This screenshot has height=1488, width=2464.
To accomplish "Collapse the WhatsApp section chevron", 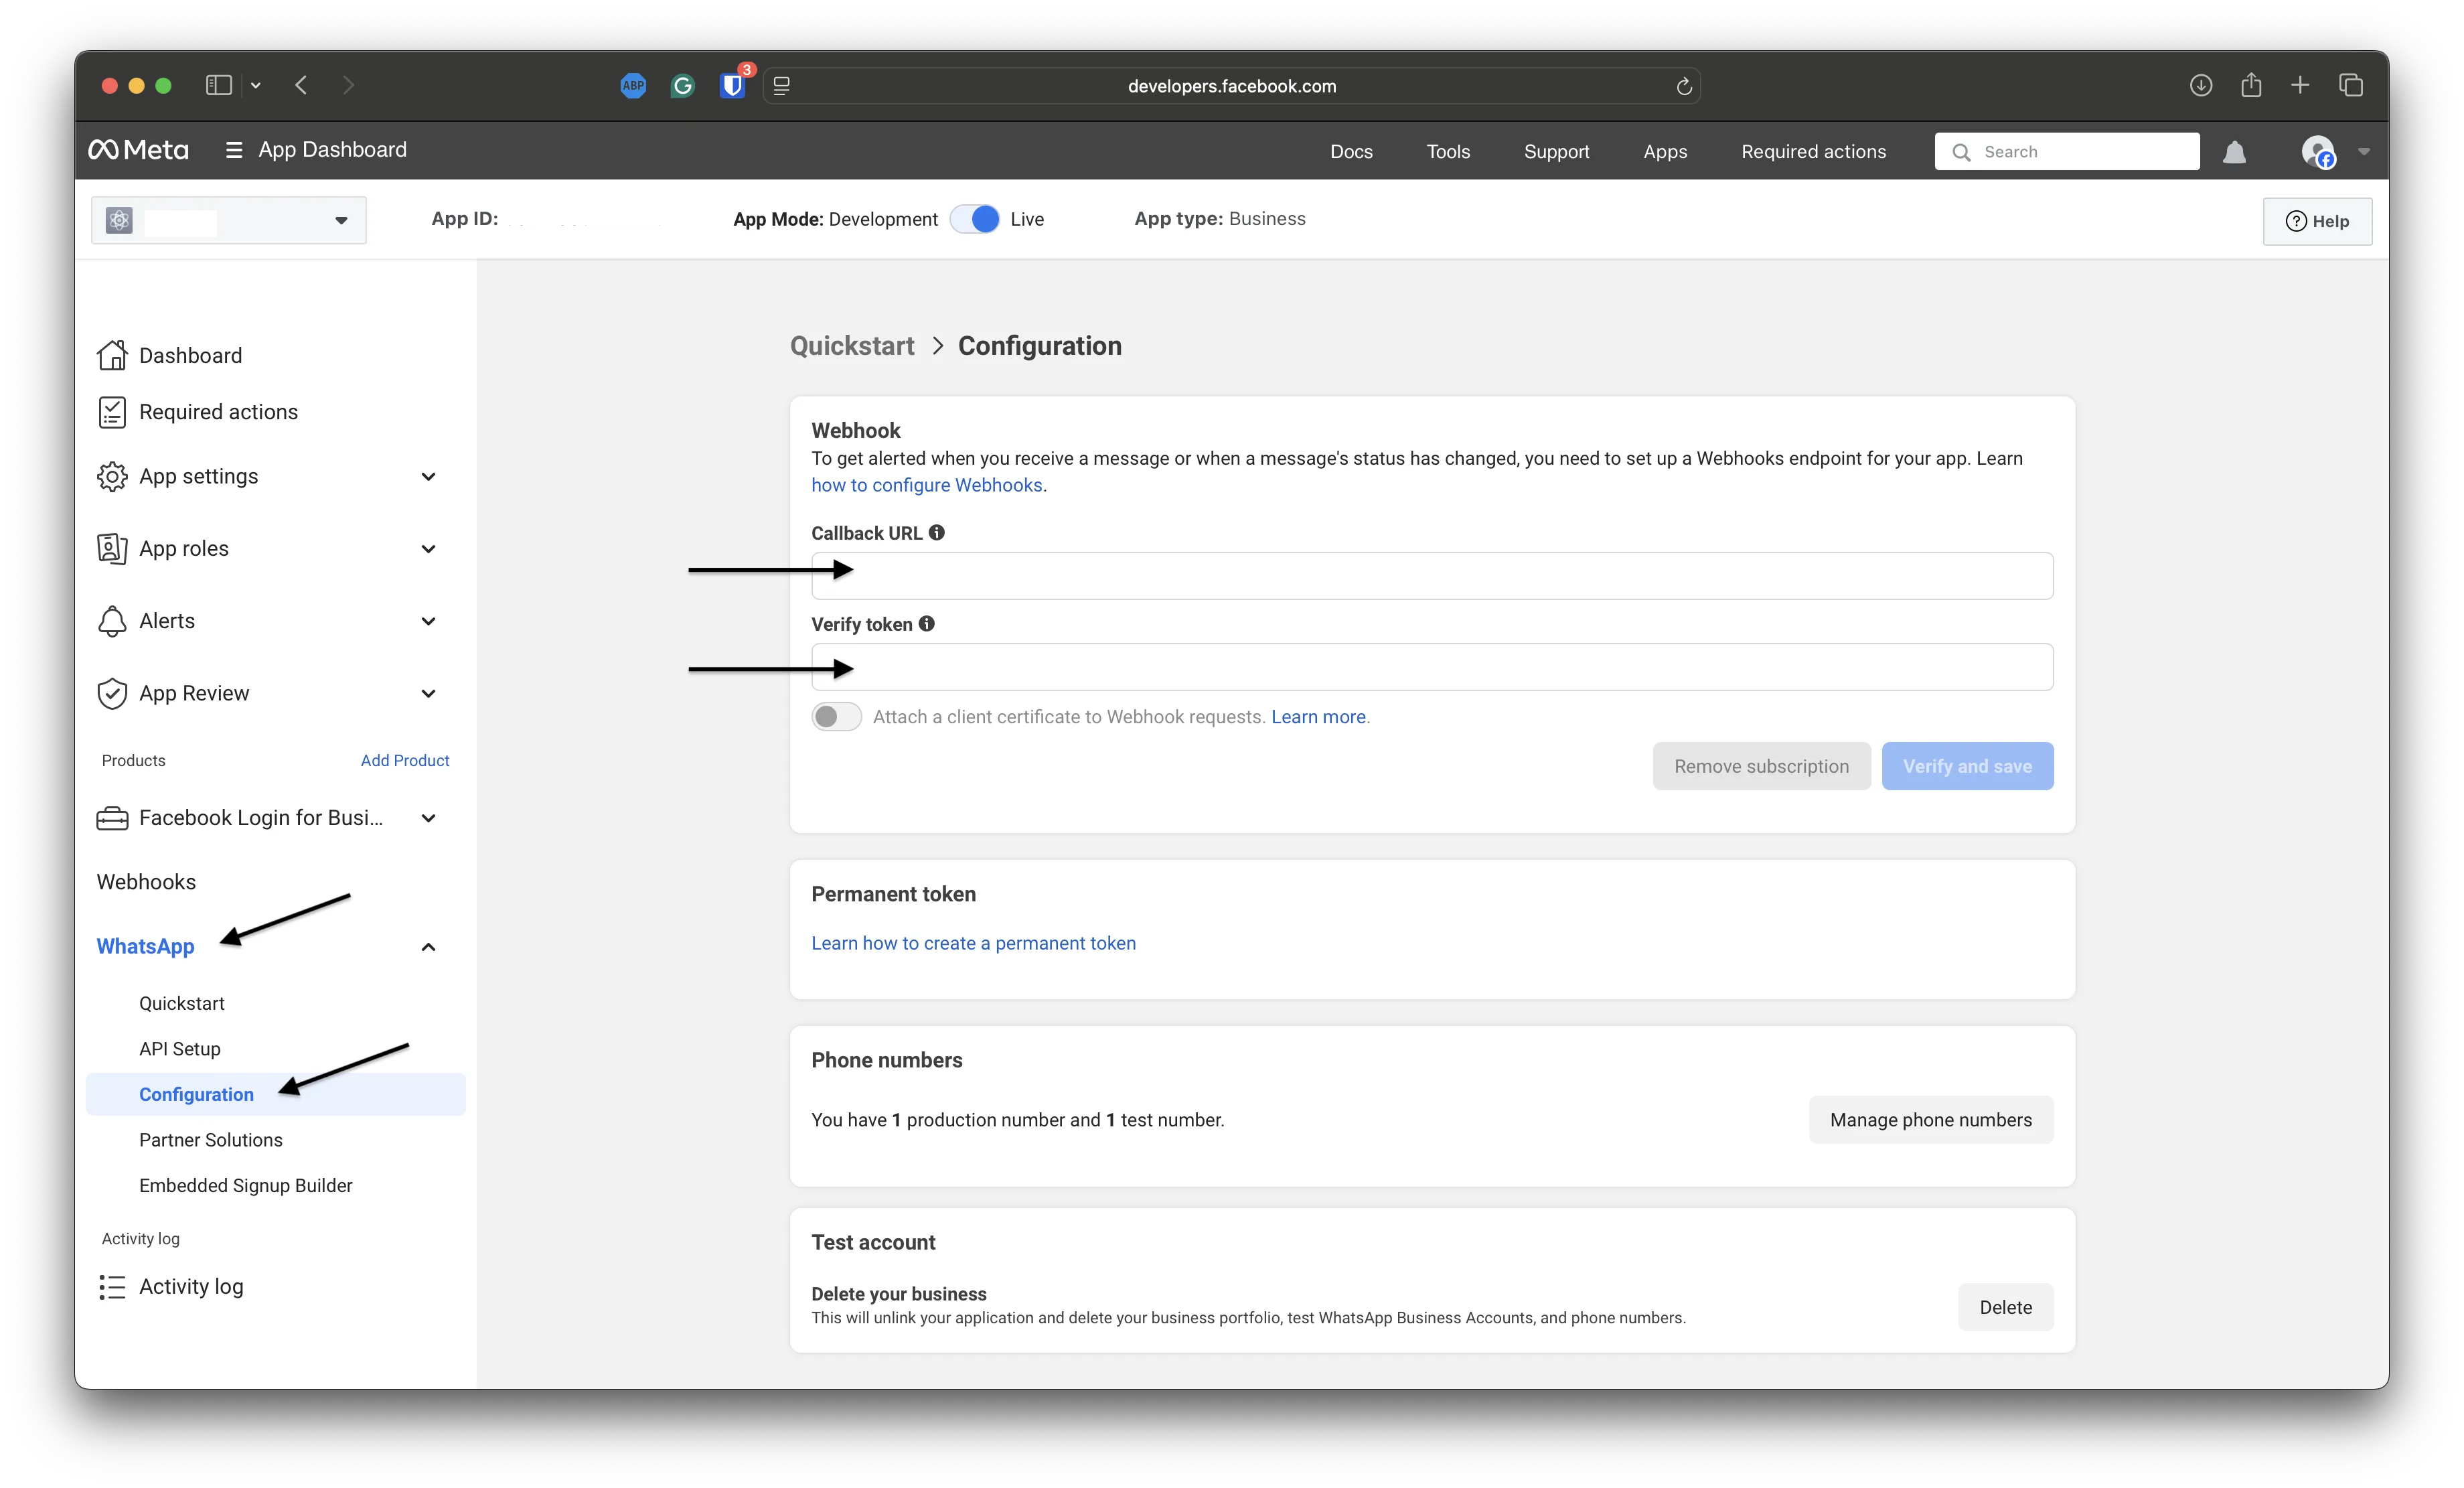I will tap(429, 947).
